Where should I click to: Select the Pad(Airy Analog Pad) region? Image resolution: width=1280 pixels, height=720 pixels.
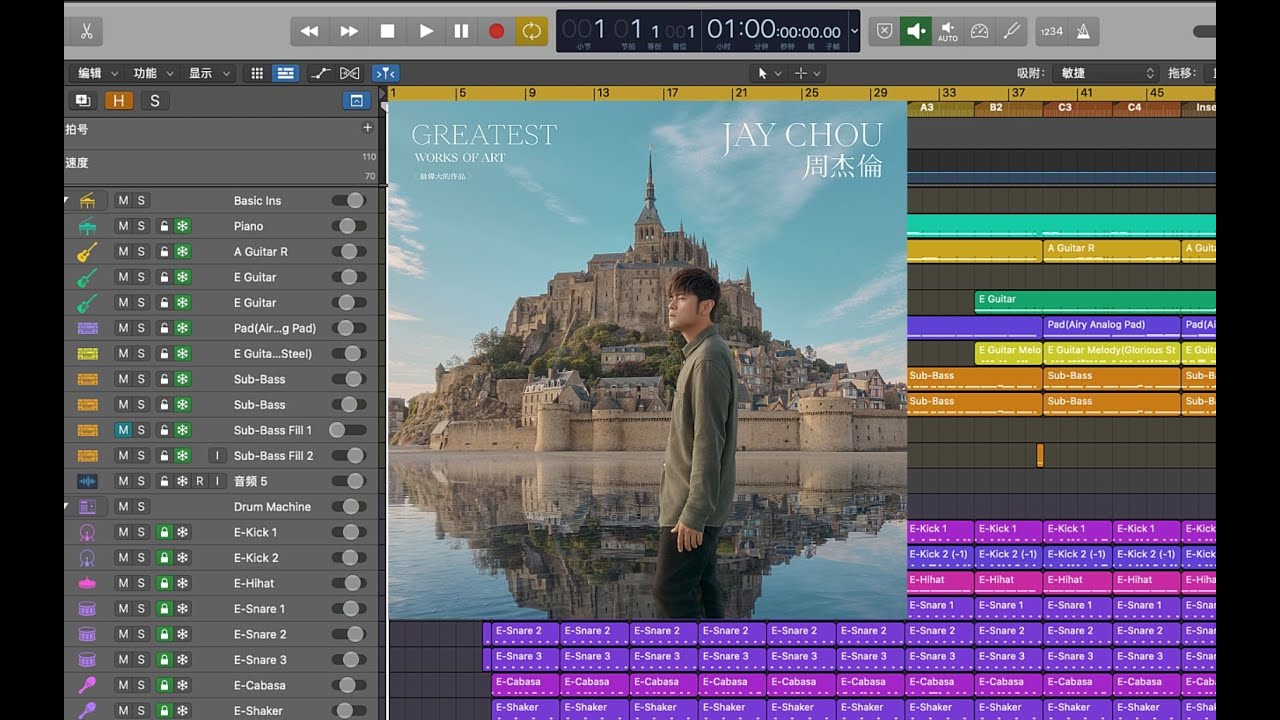pyautogui.click(x=1112, y=327)
